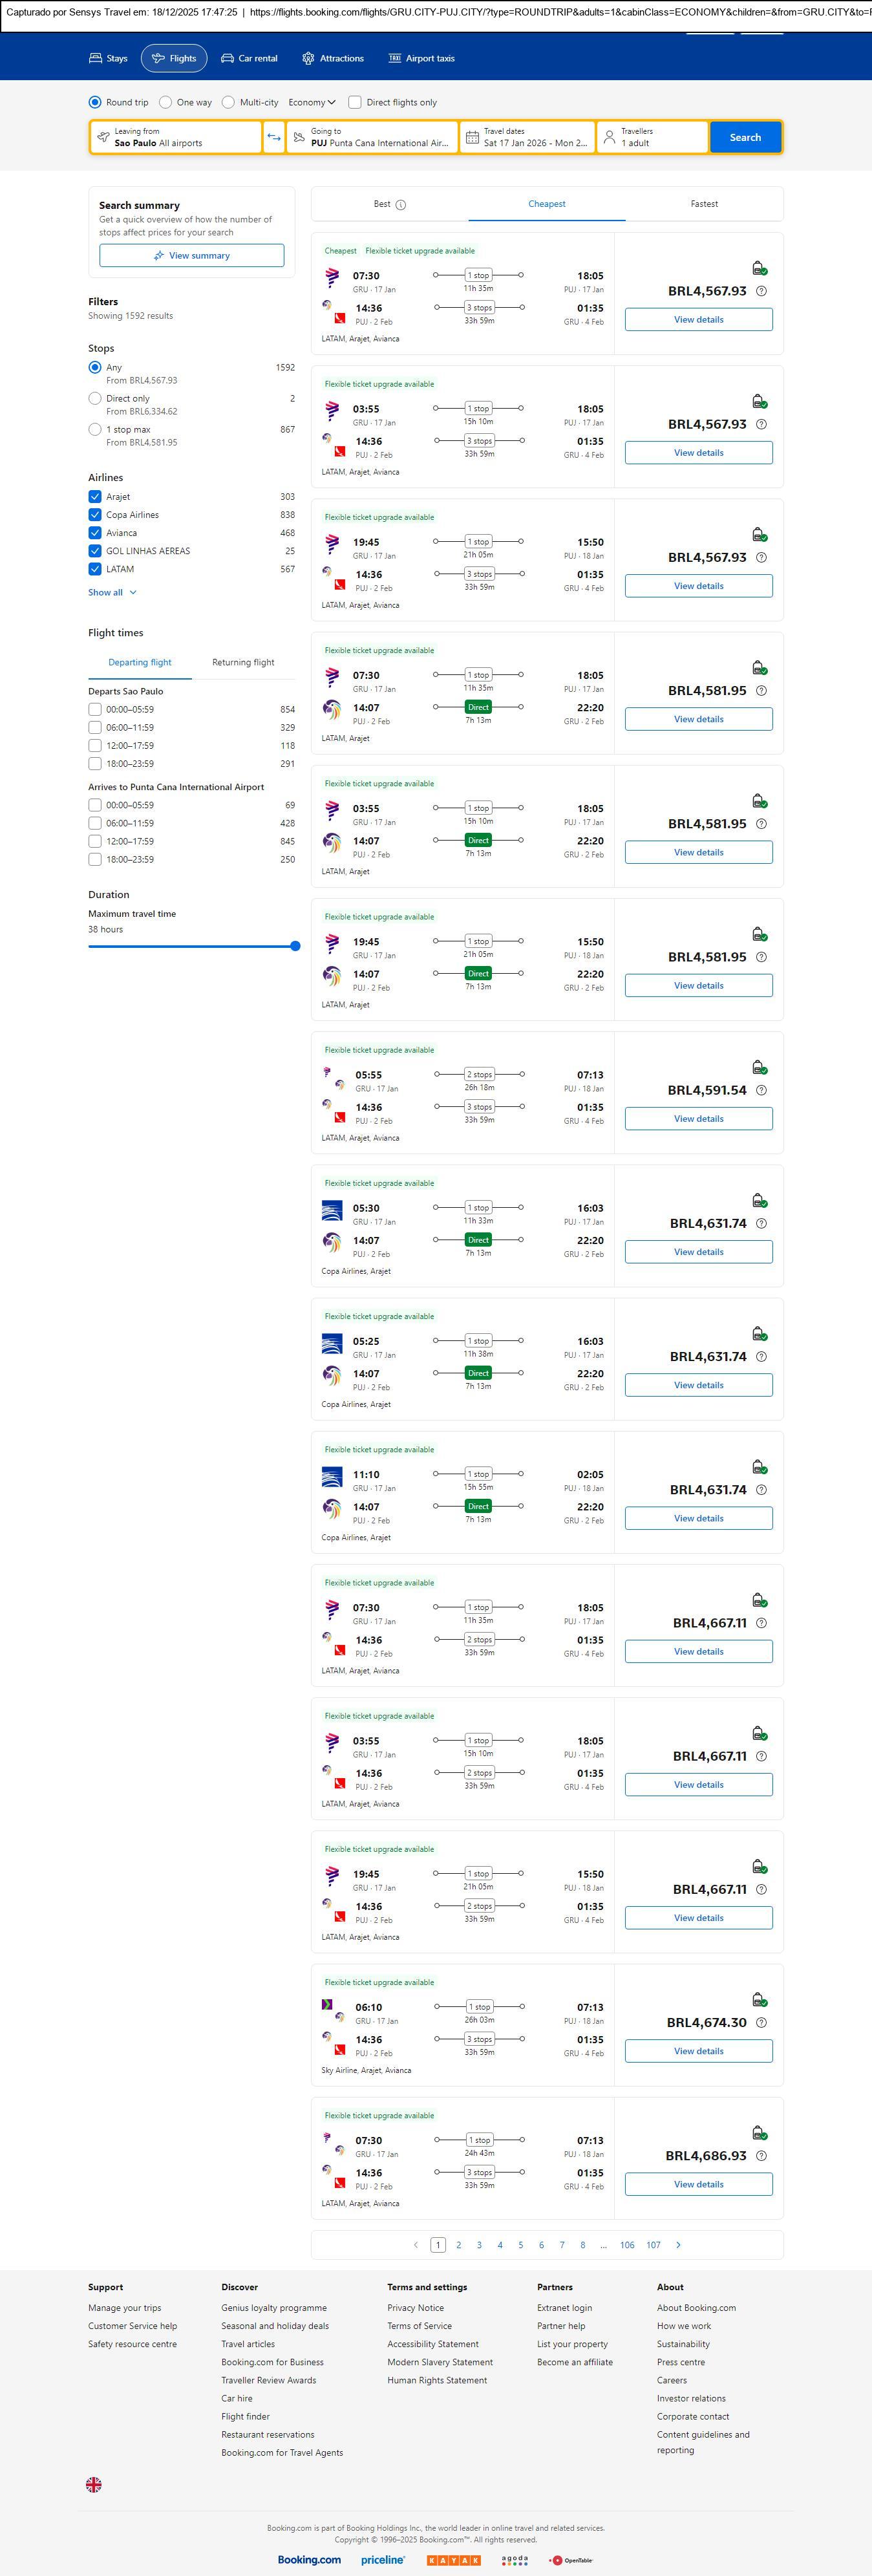Open the Car rental section in the top navigation
Image resolution: width=872 pixels, height=2576 pixels.
click(x=249, y=59)
